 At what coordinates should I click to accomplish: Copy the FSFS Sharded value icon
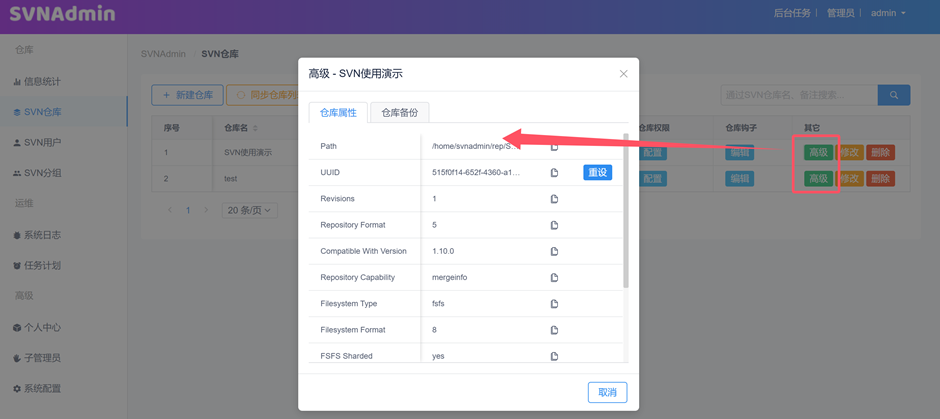point(555,356)
